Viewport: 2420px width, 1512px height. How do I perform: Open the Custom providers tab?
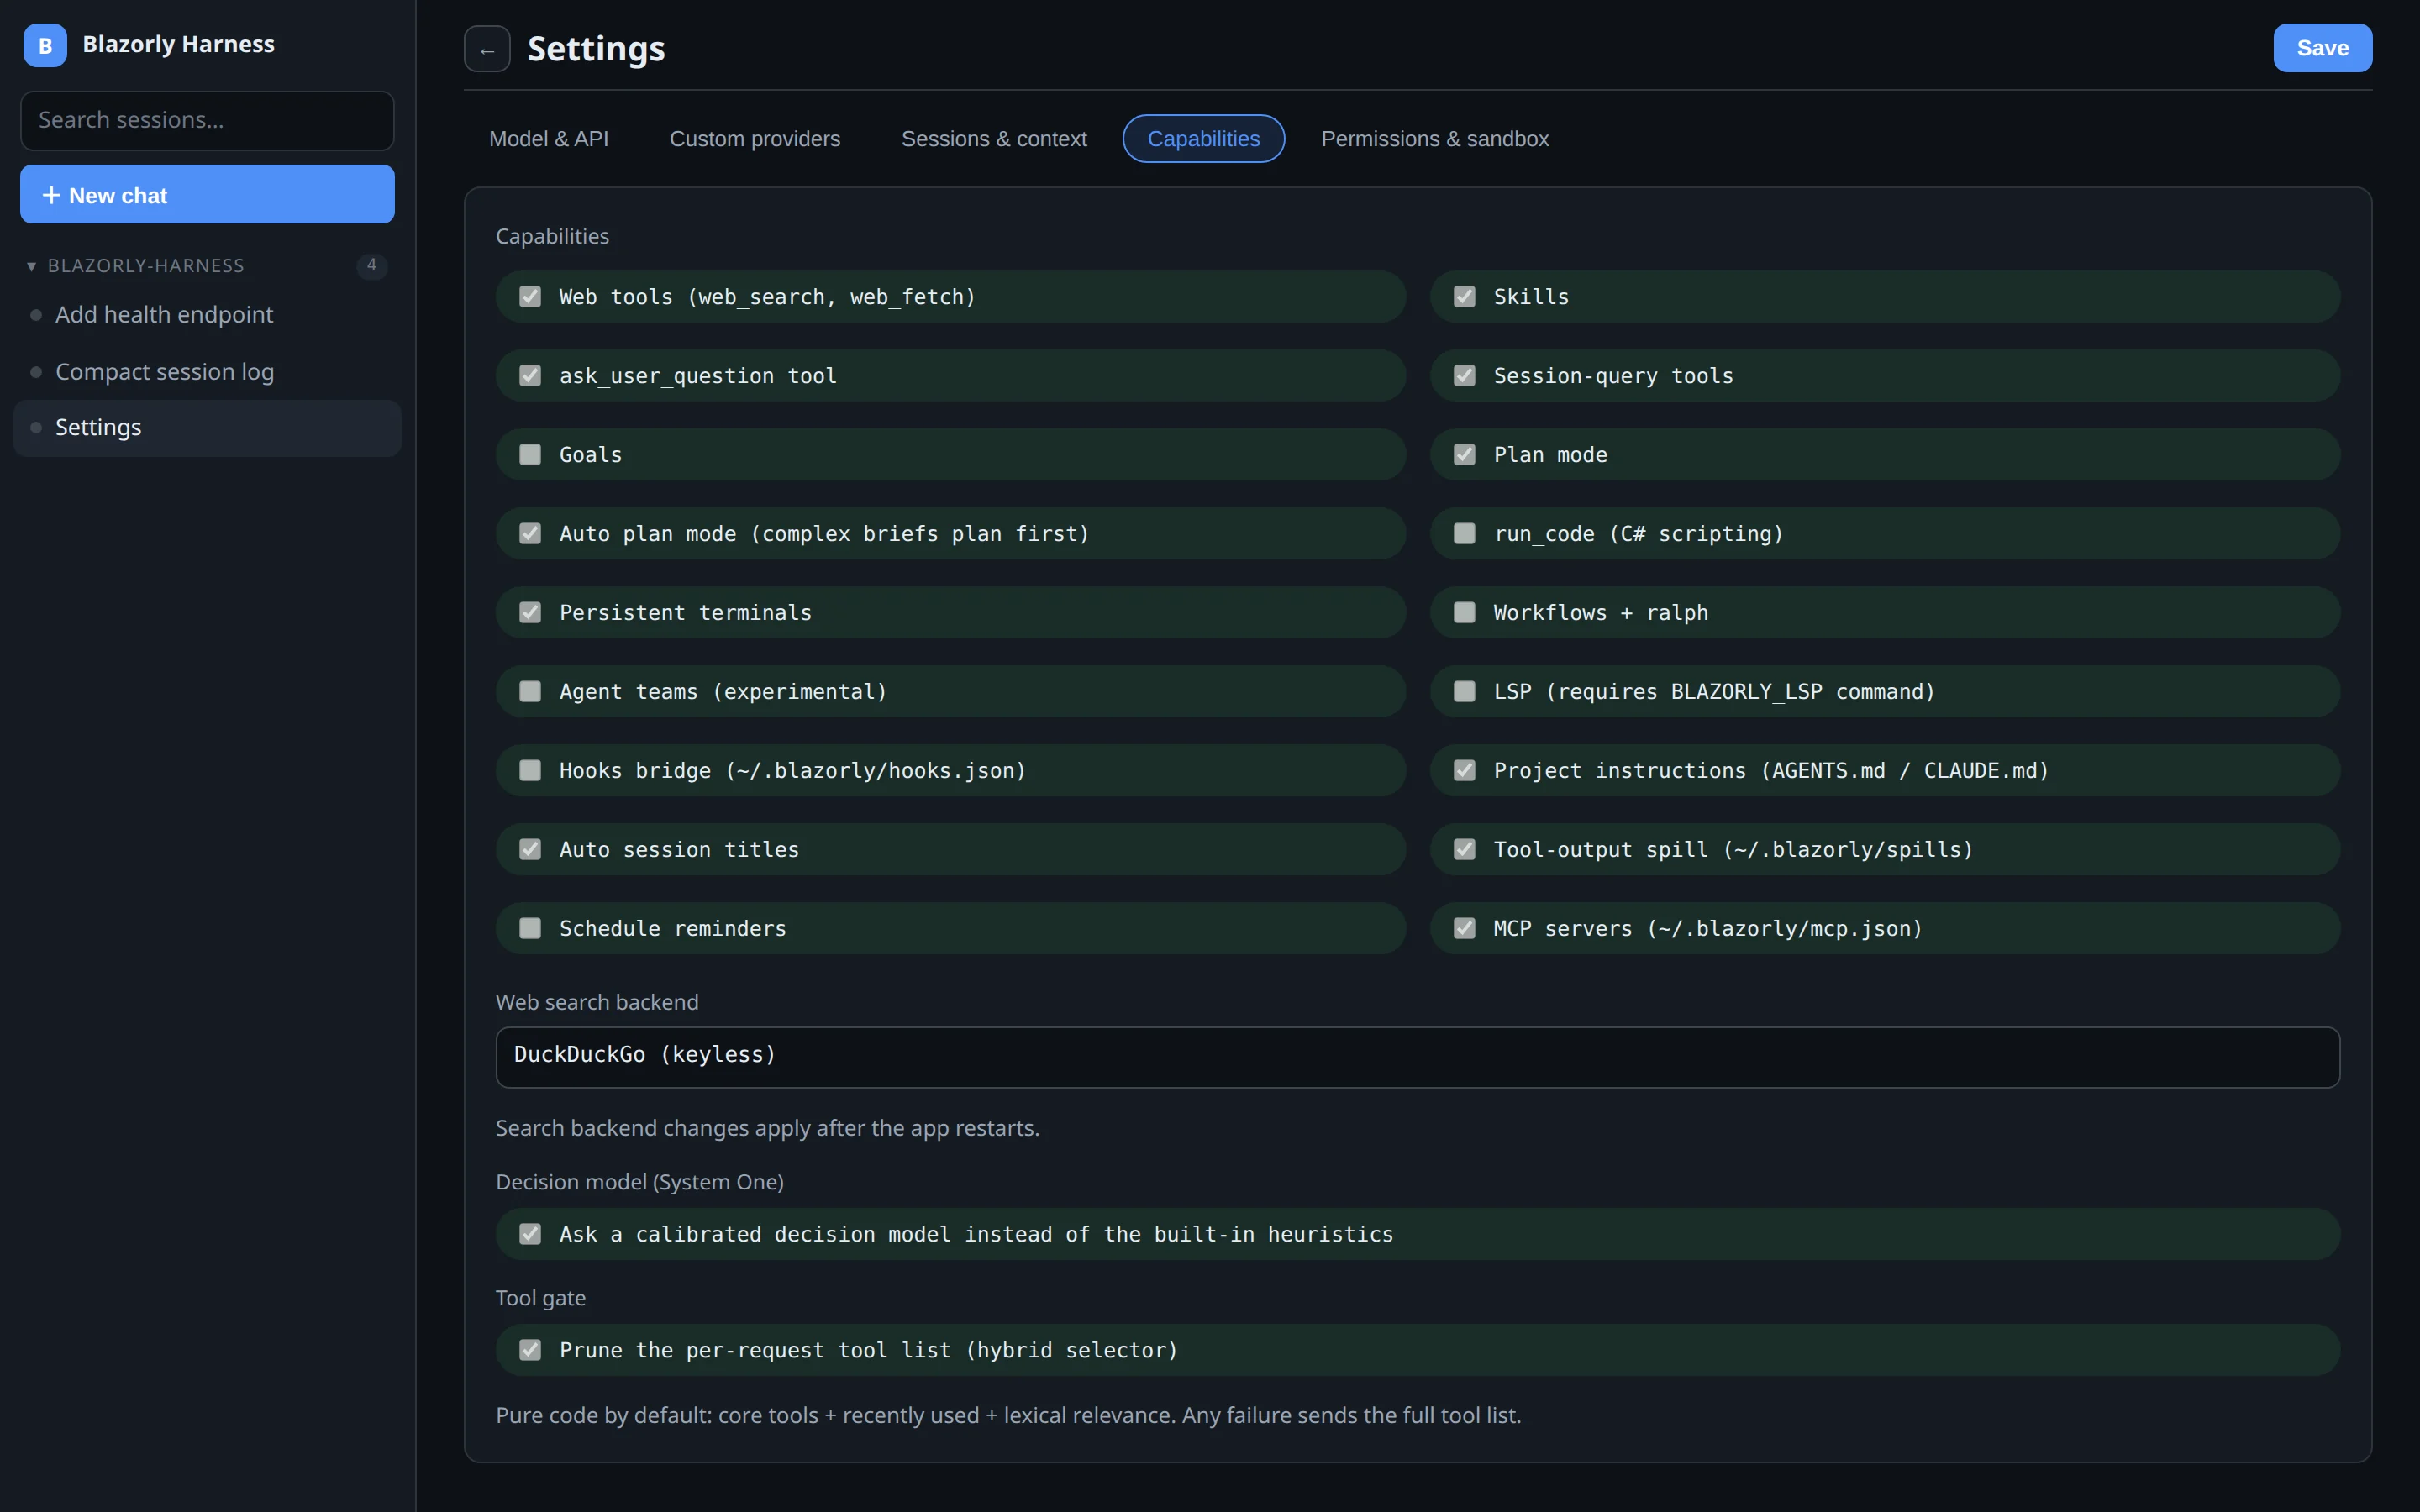pos(755,139)
